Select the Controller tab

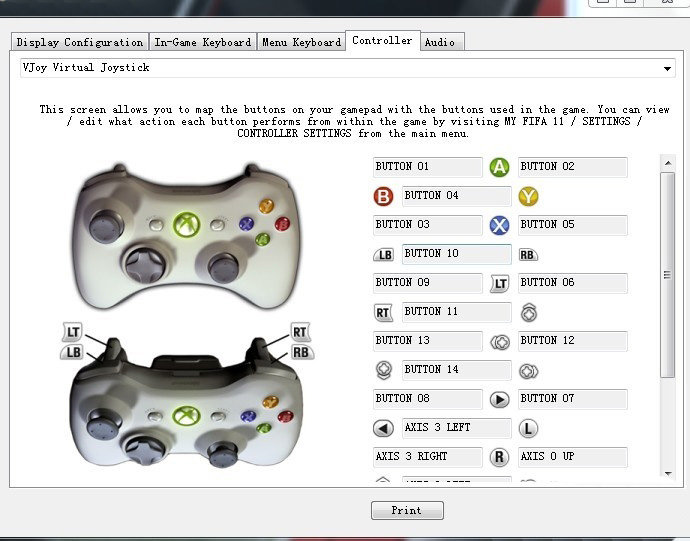(x=383, y=40)
